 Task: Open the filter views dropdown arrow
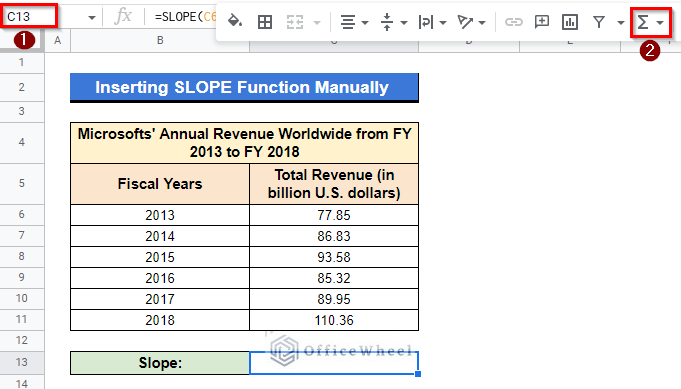621,23
